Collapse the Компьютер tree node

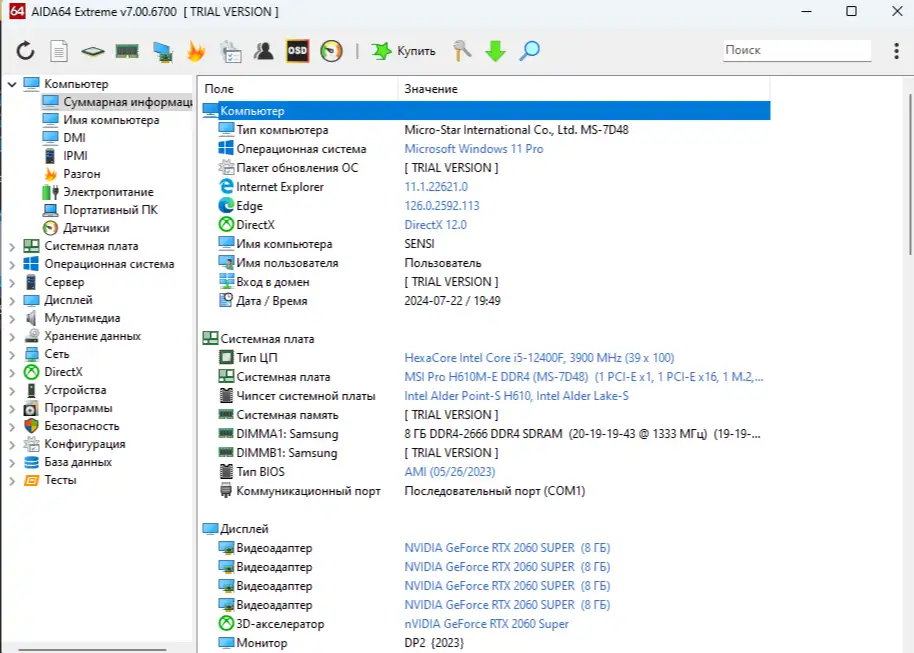click(12, 84)
